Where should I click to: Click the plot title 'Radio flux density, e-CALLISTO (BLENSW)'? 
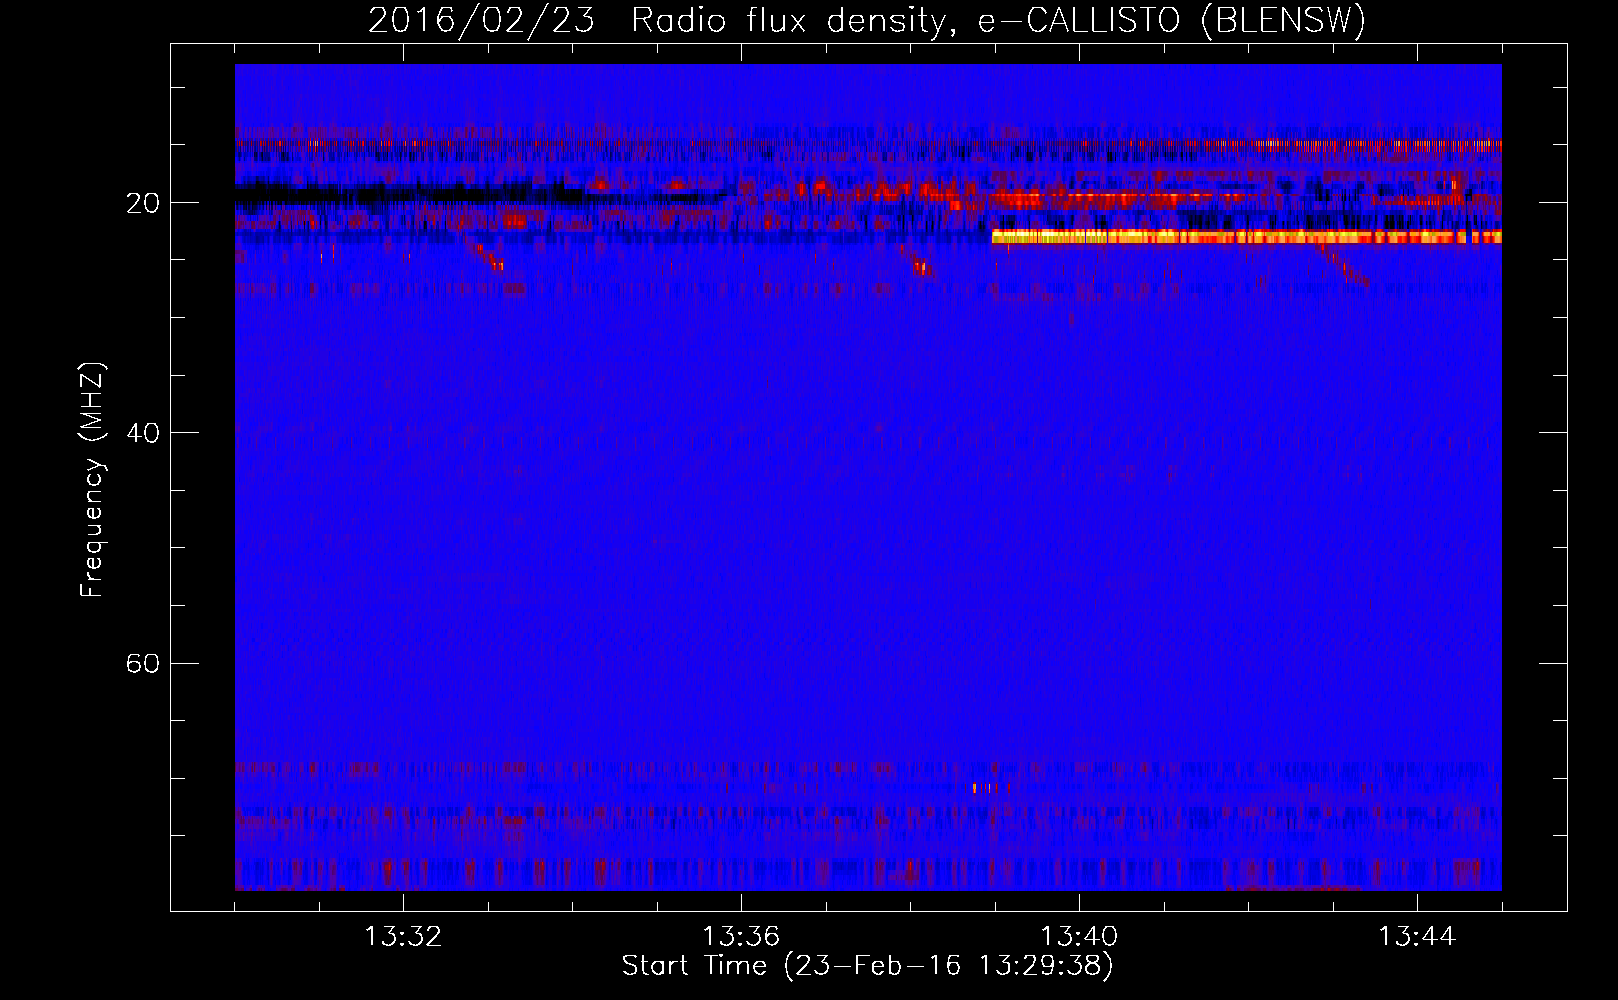pyautogui.click(x=998, y=21)
